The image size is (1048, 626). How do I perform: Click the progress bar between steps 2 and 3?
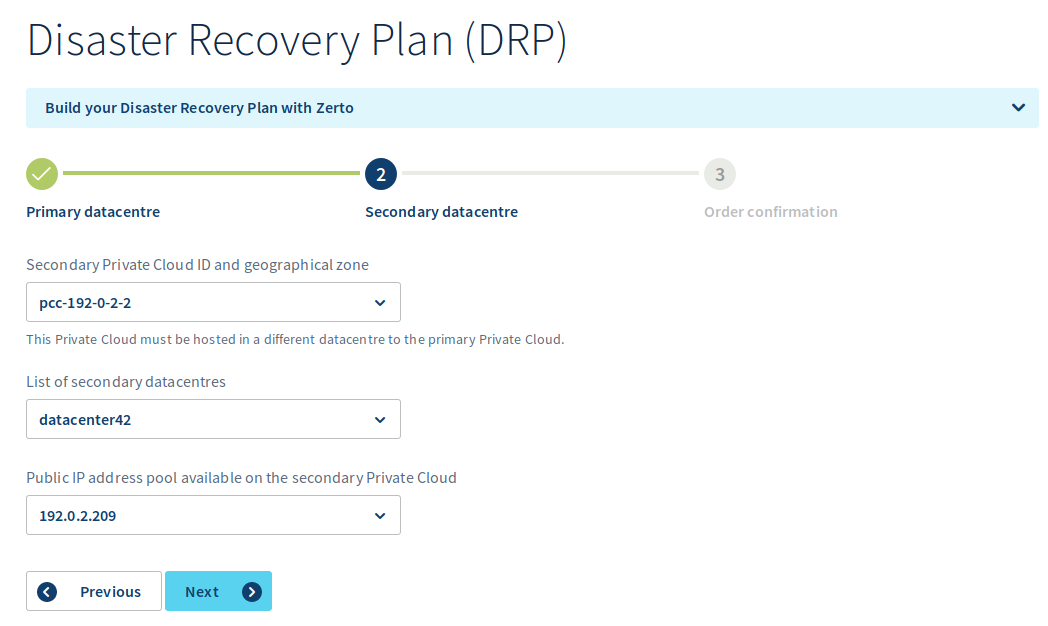[550, 173]
